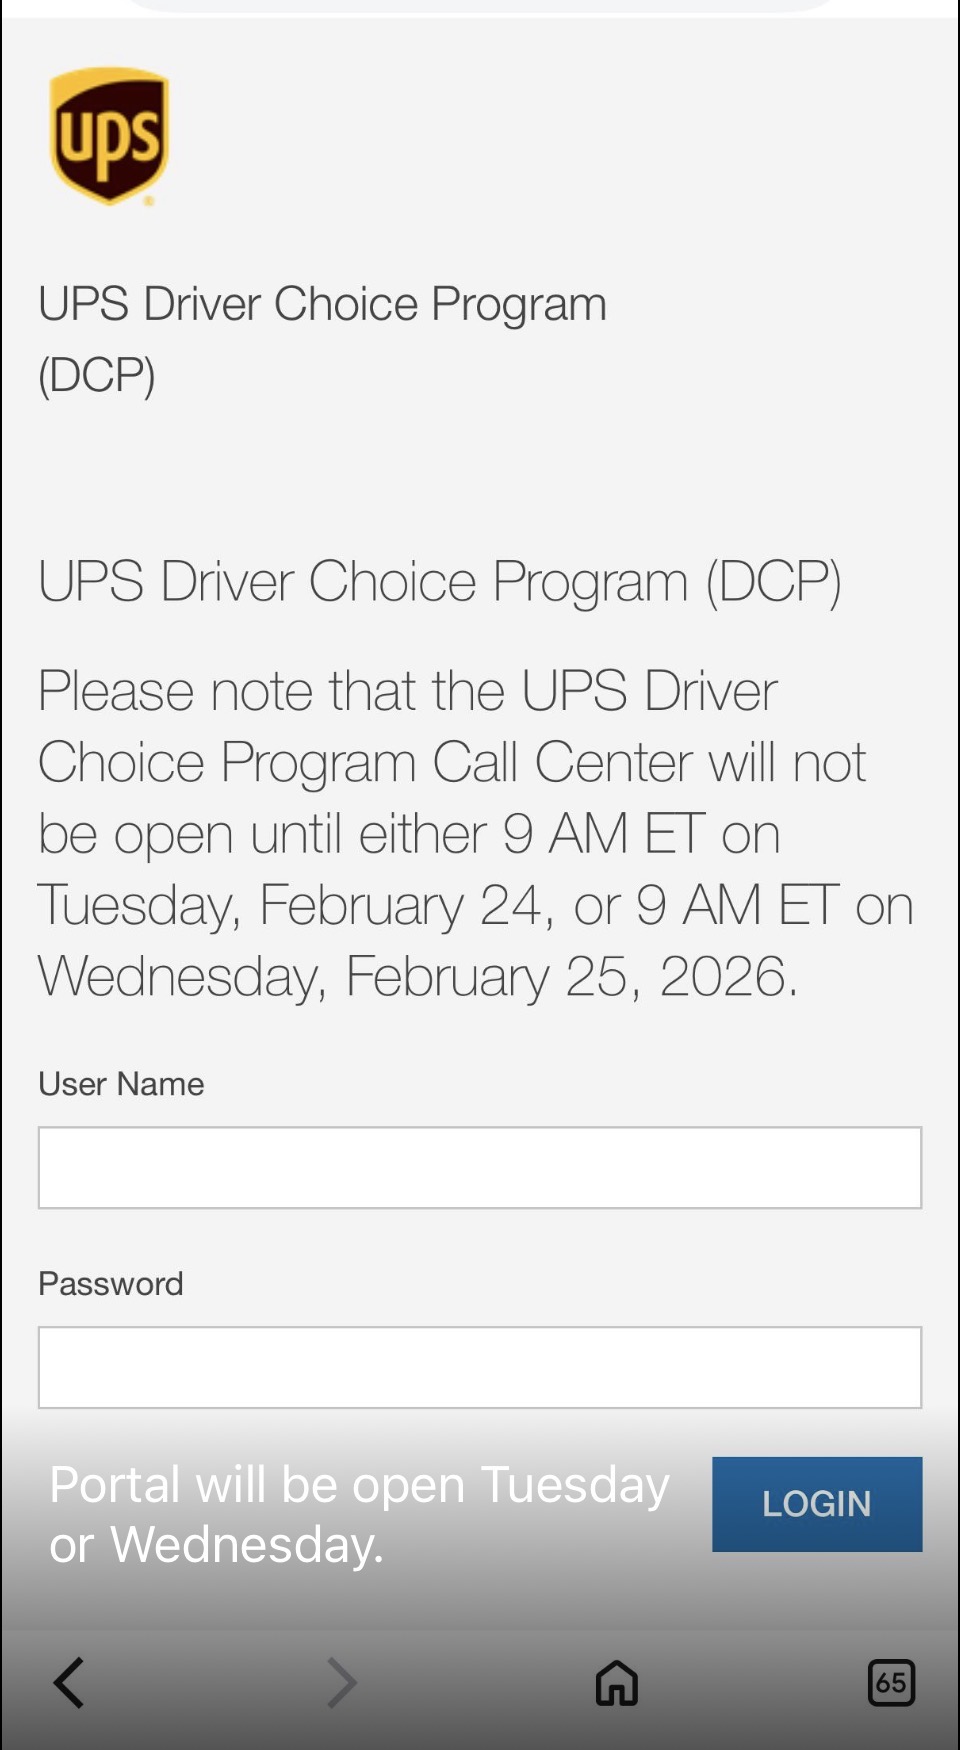
Task: Click the "Portal will be open Tuesday" caption
Action: point(359,1485)
